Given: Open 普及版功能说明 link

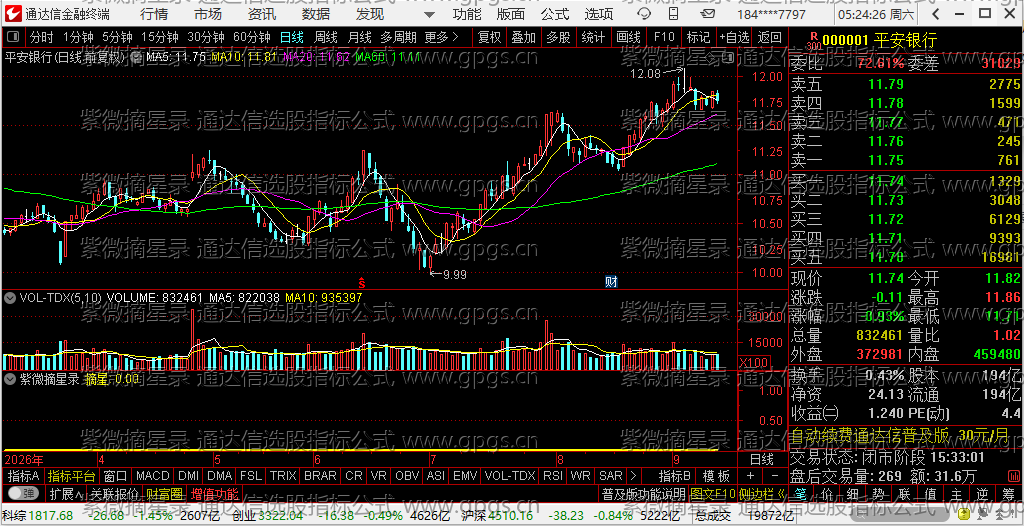Looking at the screenshot, I should [x=643, y=493].
